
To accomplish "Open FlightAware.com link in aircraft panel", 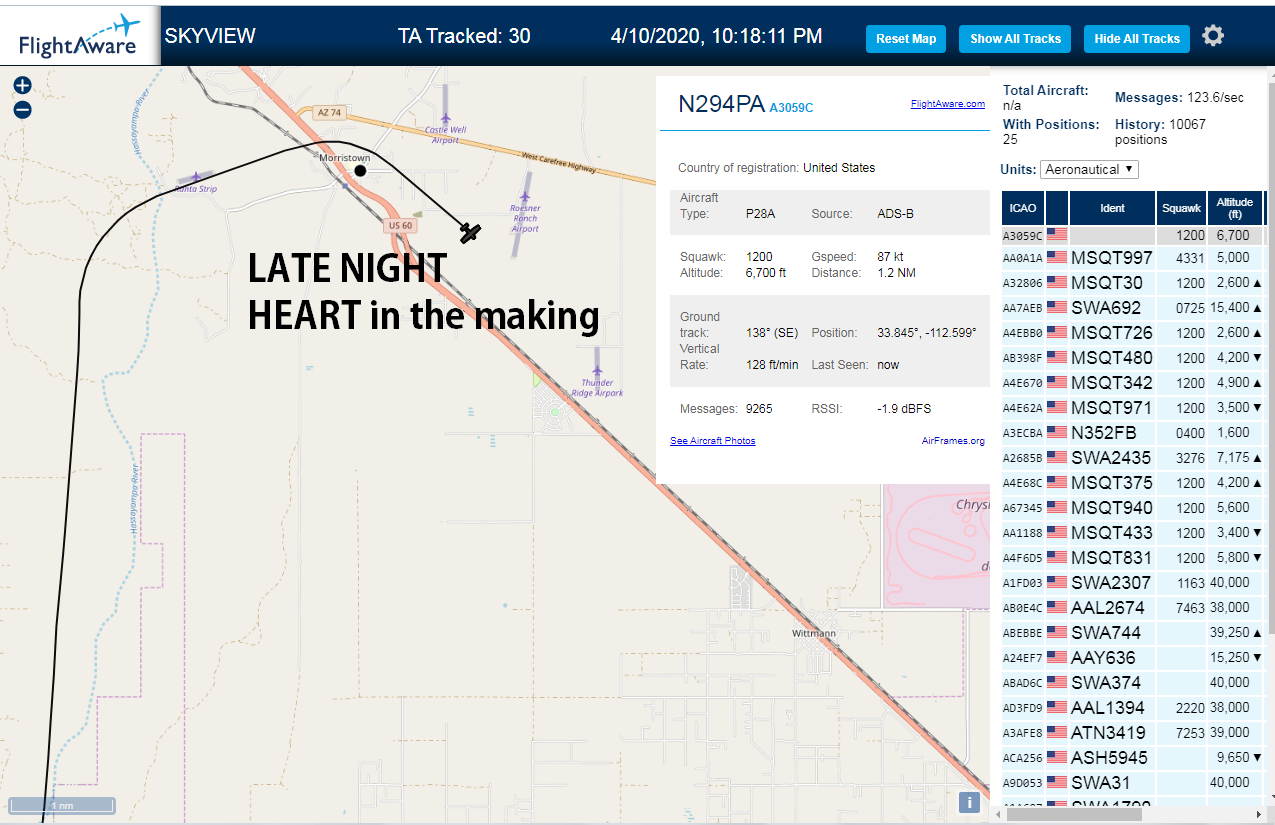I will (947, 104).
